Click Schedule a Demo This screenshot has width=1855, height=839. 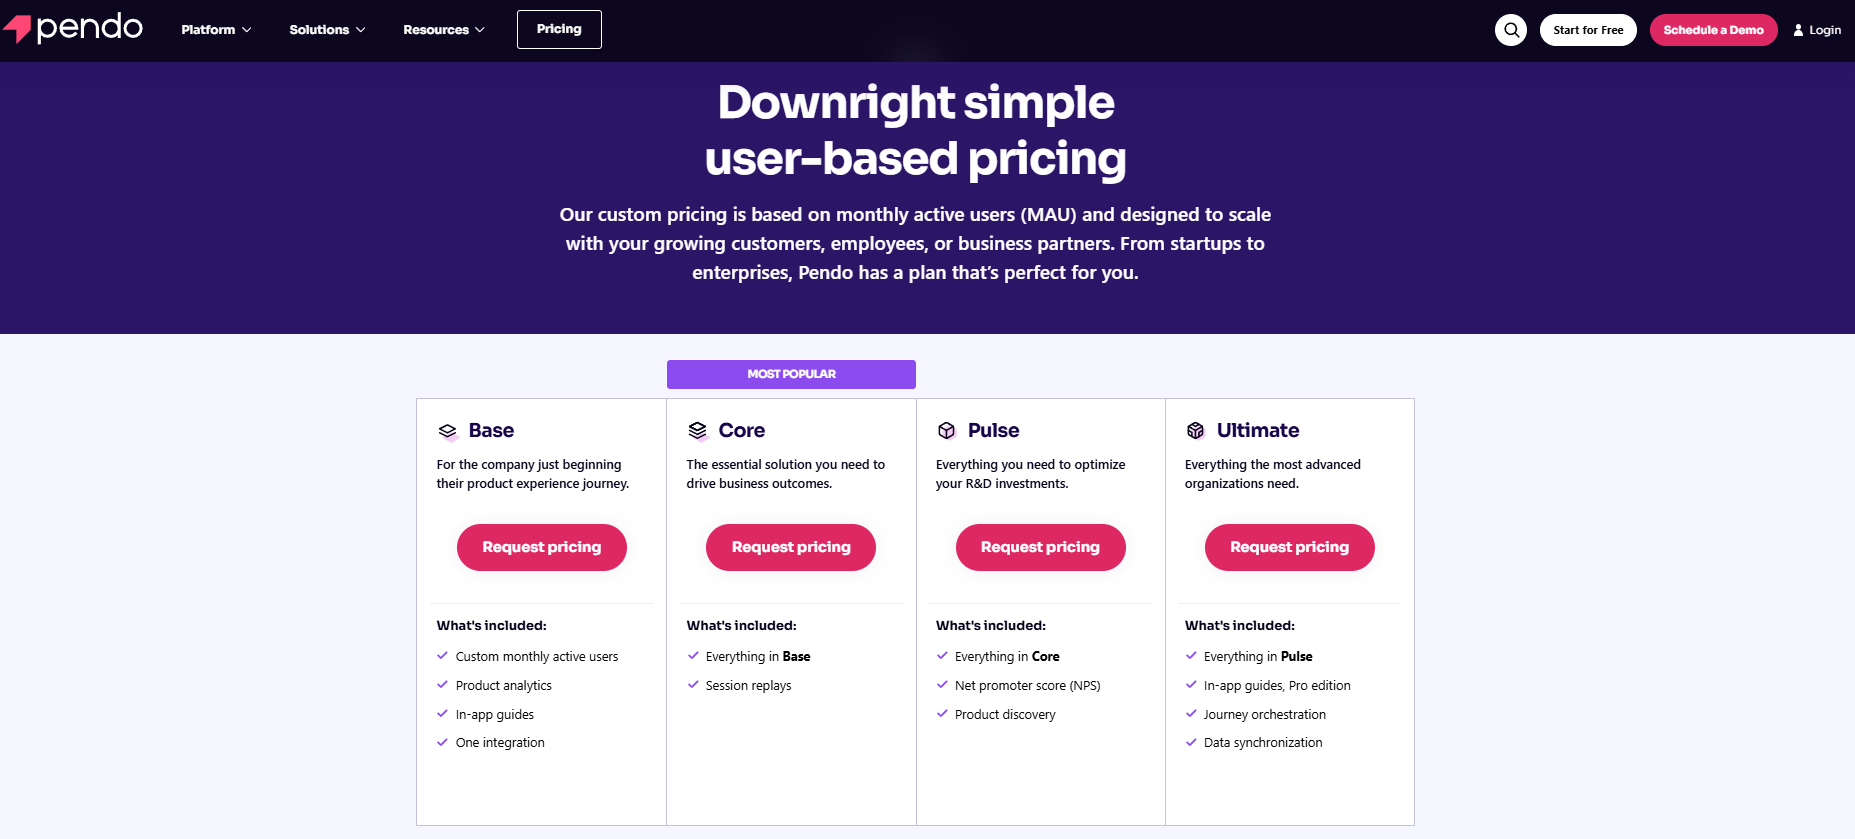point(1713,29)
